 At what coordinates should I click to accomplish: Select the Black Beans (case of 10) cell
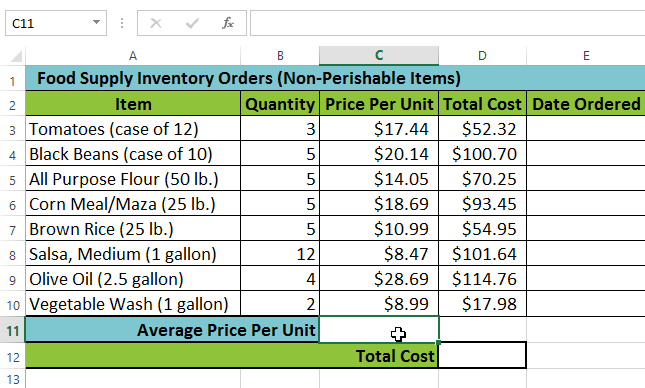[x=133, y=153]
